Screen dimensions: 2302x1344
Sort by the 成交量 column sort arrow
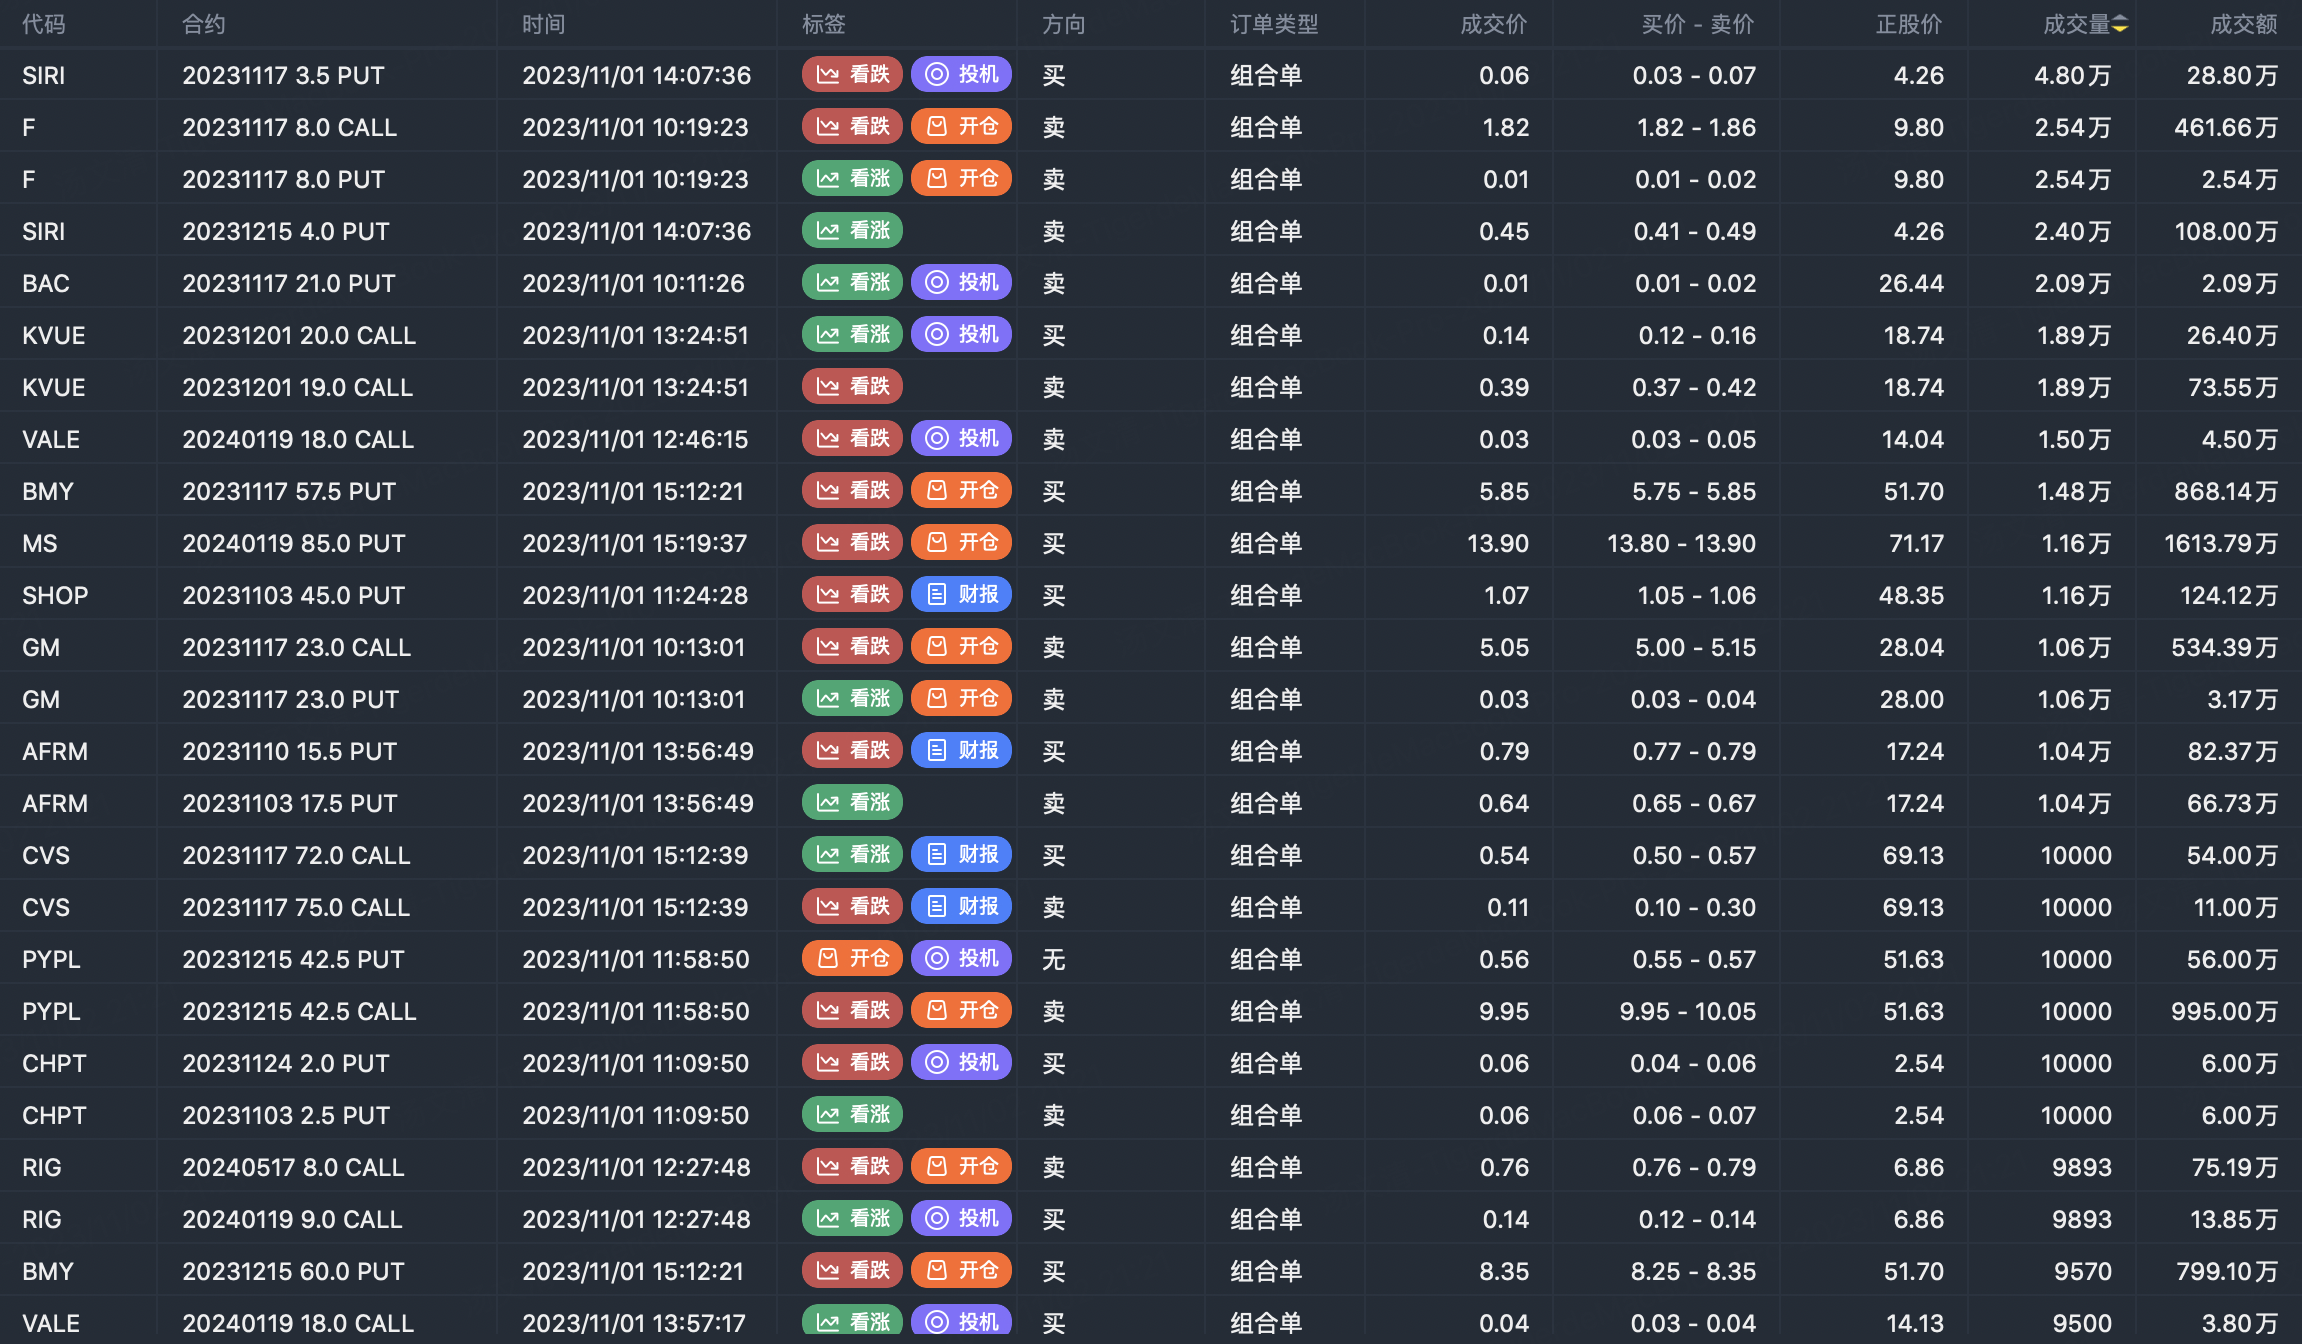[2119, 24]
